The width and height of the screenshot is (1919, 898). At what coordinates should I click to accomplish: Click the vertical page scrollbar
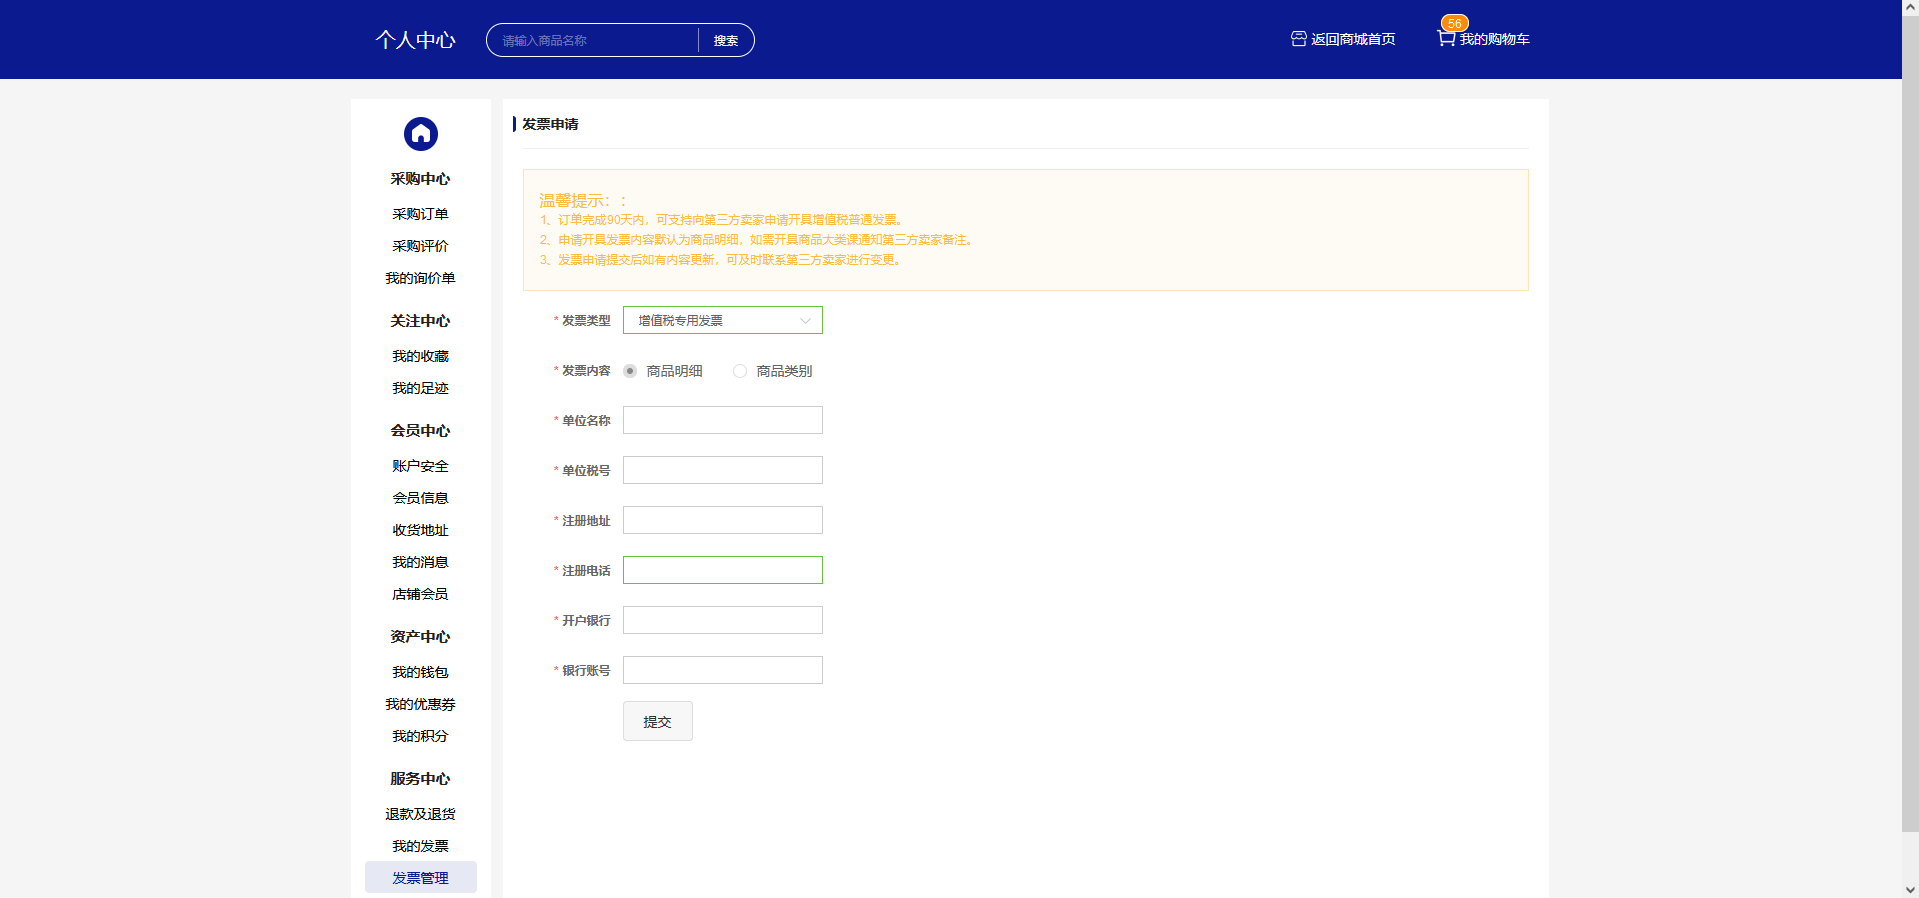coord(1910,423)
